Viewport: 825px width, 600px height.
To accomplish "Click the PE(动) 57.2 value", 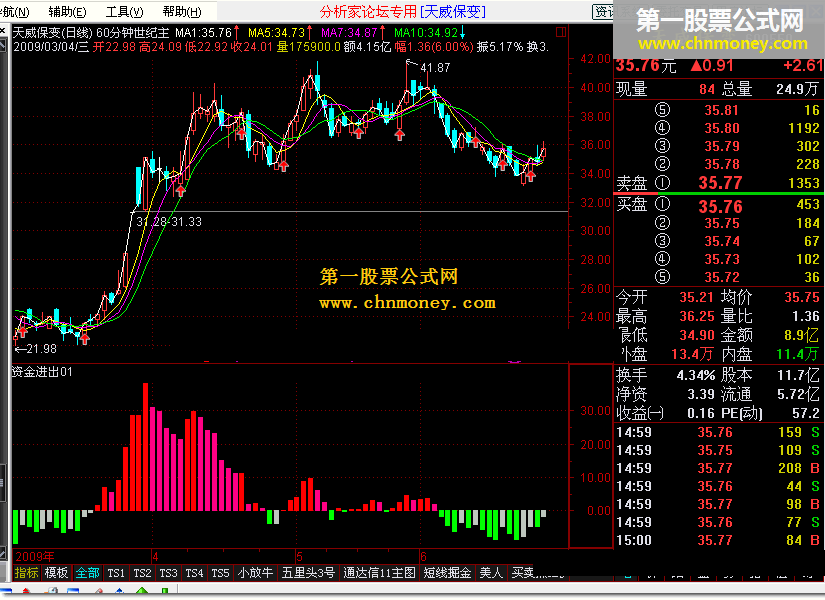I will click(806, 413).
